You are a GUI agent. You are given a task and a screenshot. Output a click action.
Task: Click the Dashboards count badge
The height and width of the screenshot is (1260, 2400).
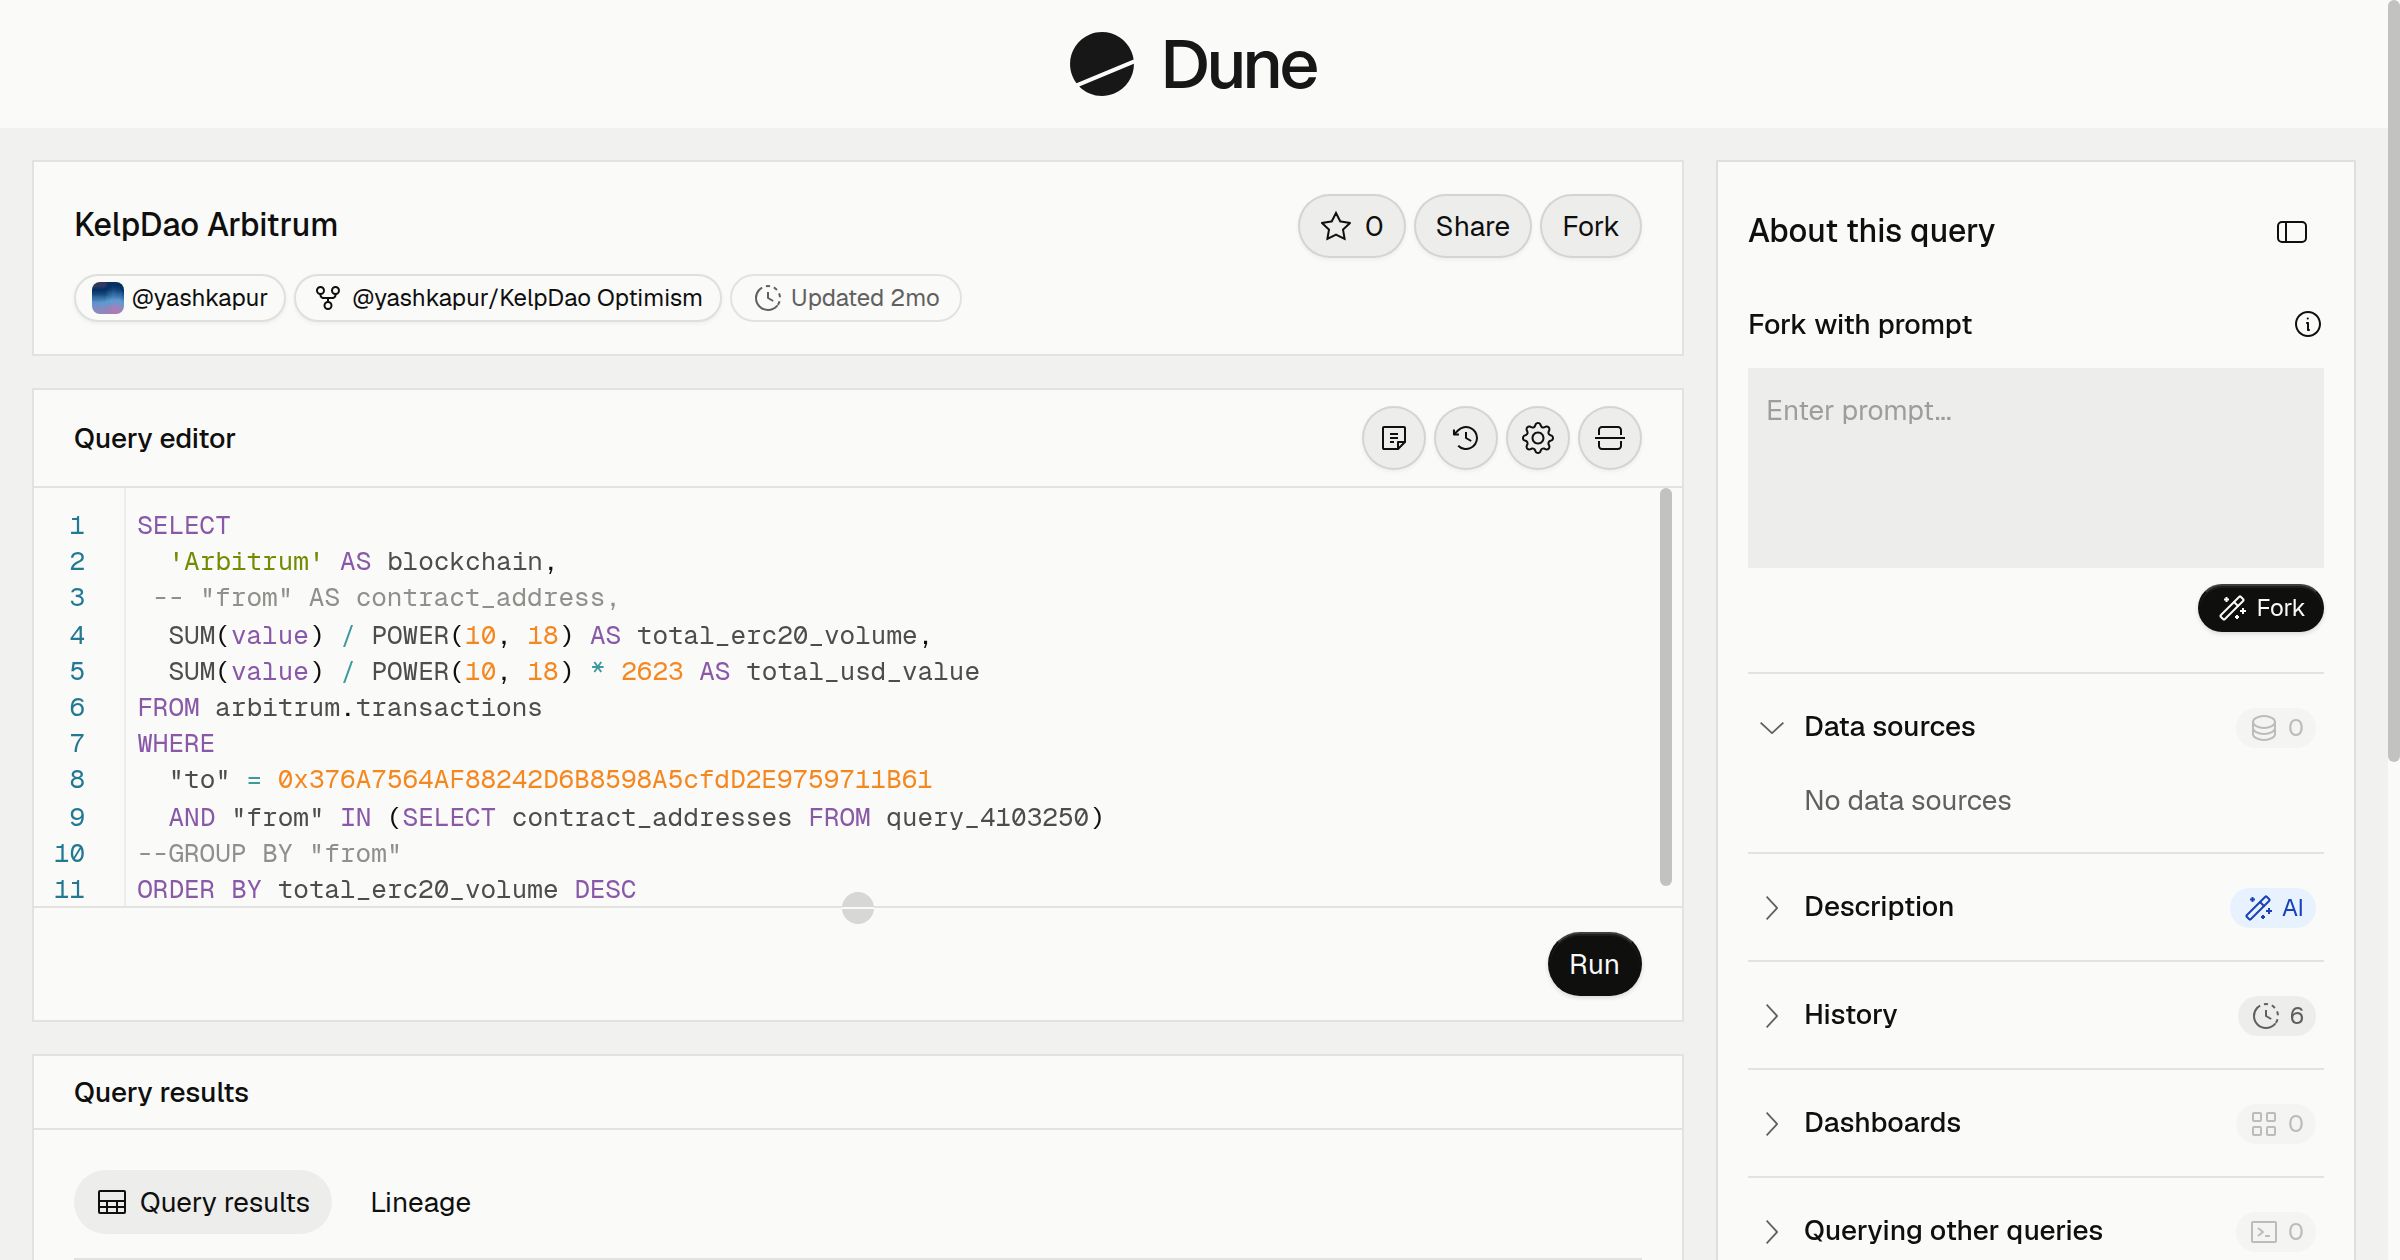2276,1124
